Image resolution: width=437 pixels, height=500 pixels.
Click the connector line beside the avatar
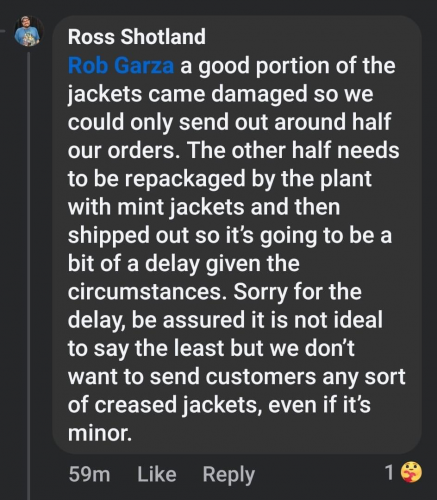pyautogui.click(x=2, y=31)
